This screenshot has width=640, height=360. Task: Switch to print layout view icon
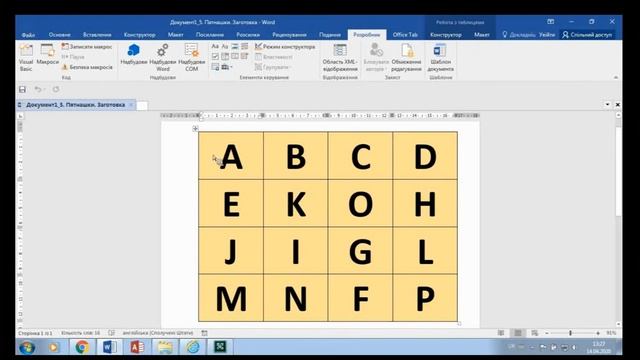[518, 333]
